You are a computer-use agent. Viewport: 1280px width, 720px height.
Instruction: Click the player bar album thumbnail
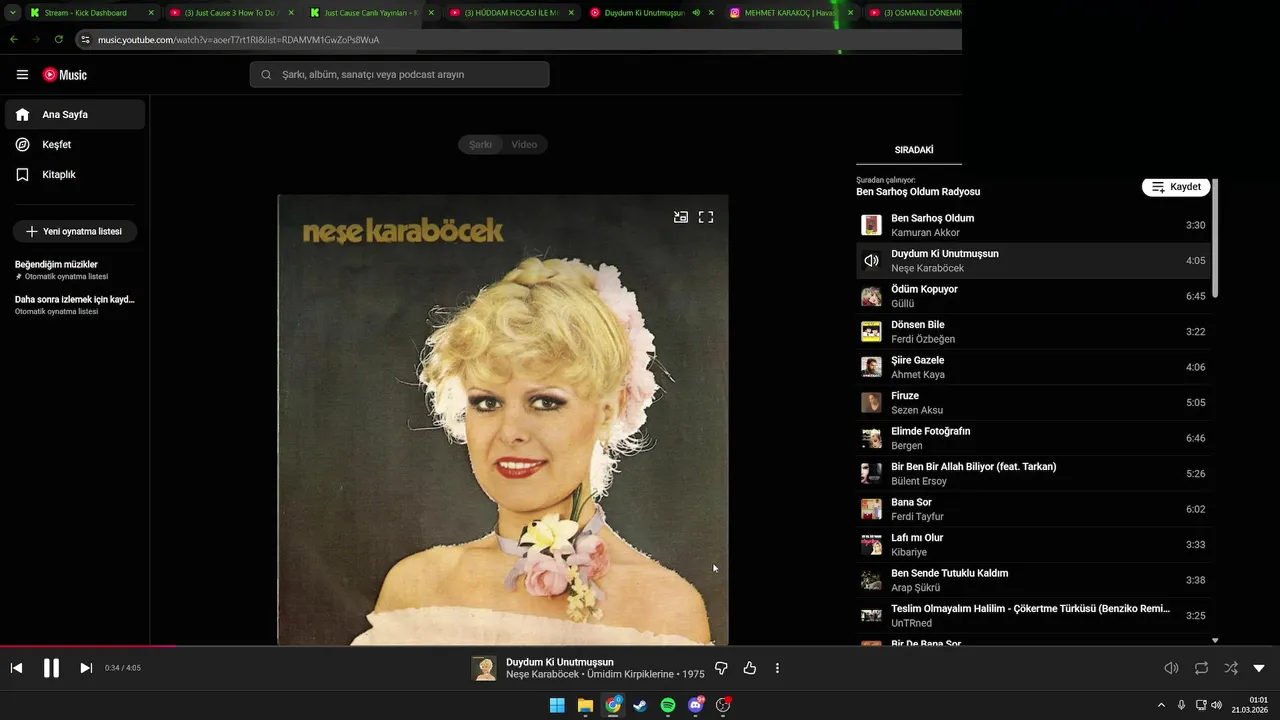pyautogui.click(x=484, y=668)
